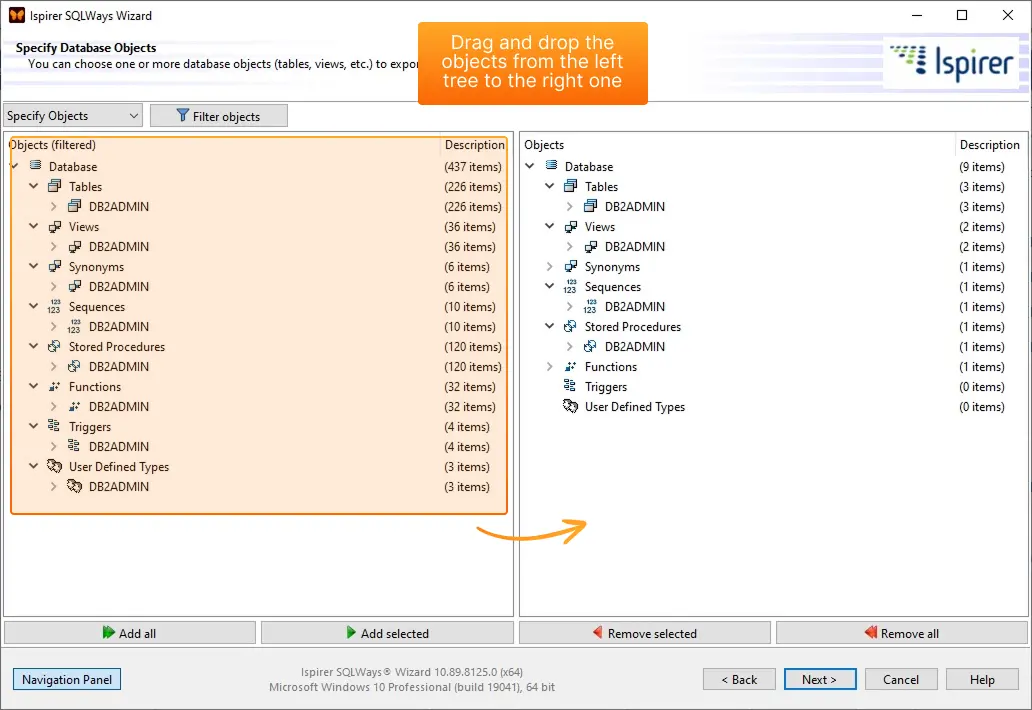Image resolution: width=1032 pixels, height=710 pixels.
Task: Click the Cancel button
Action: [901, 679]
